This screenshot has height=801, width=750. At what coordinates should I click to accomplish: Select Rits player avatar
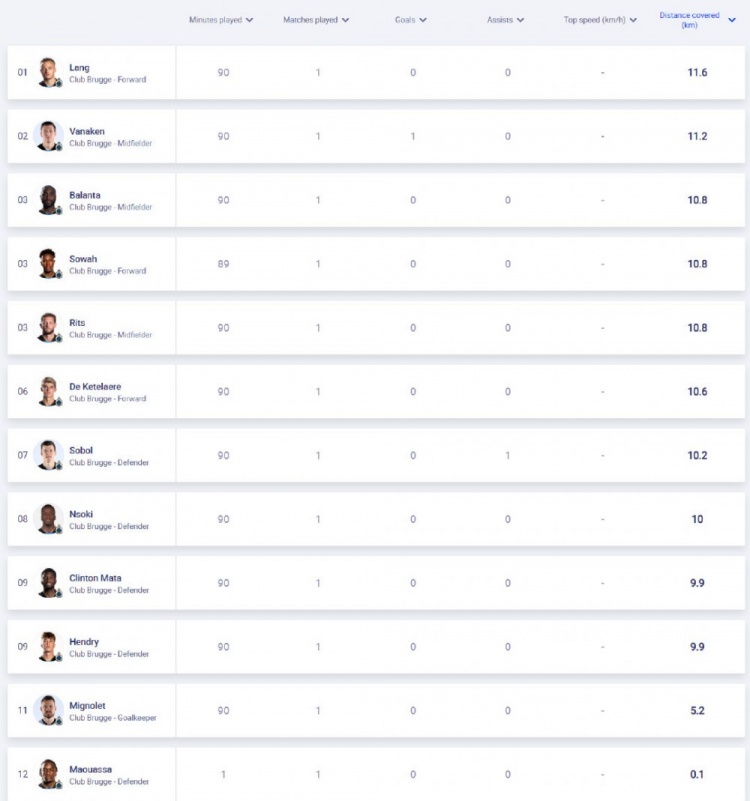click(x=49, y=327)
